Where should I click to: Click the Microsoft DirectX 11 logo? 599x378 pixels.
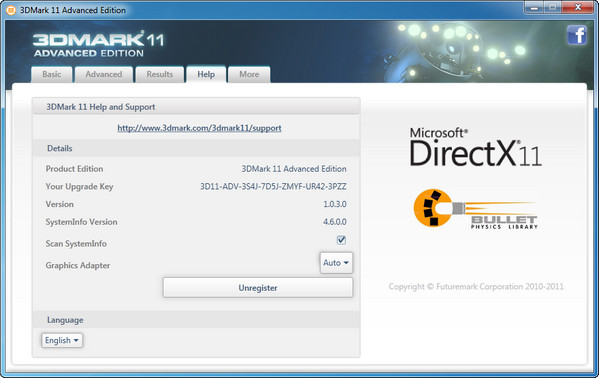[476, 147]
